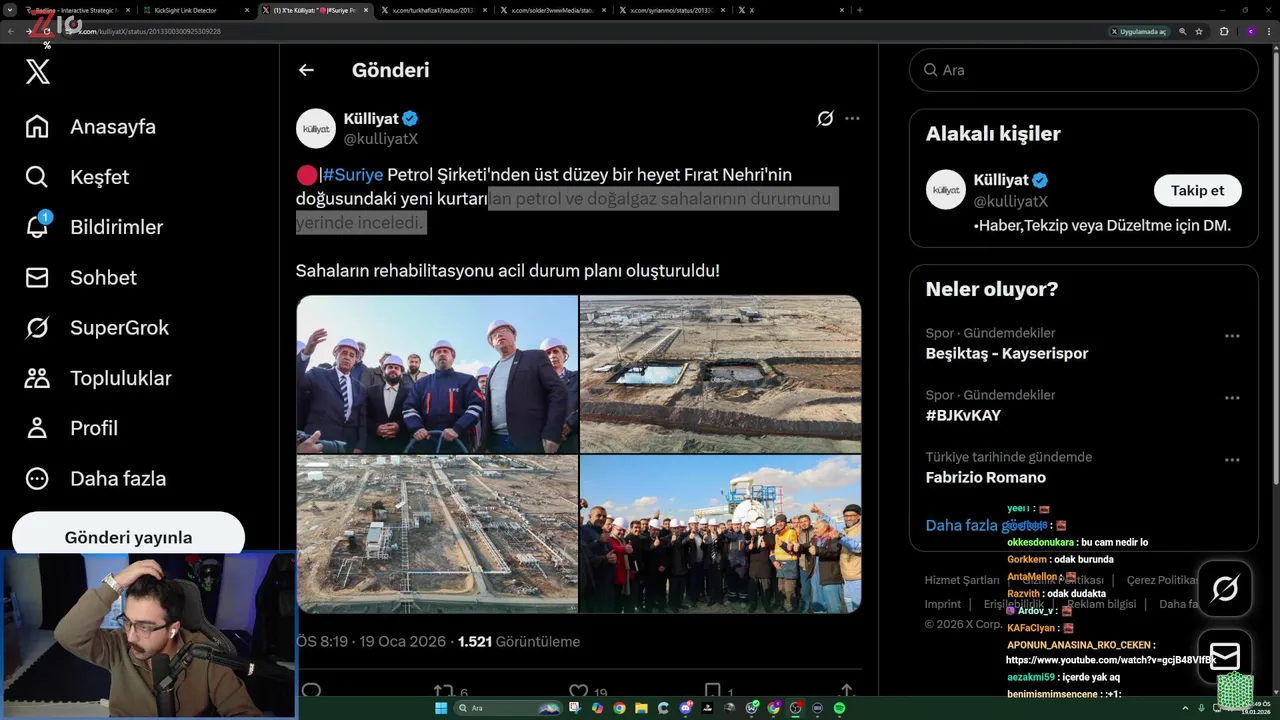This screenshot has height=720, width=1280.
Task: Click the Külliyat name on the post
Action: click(371, 118)
